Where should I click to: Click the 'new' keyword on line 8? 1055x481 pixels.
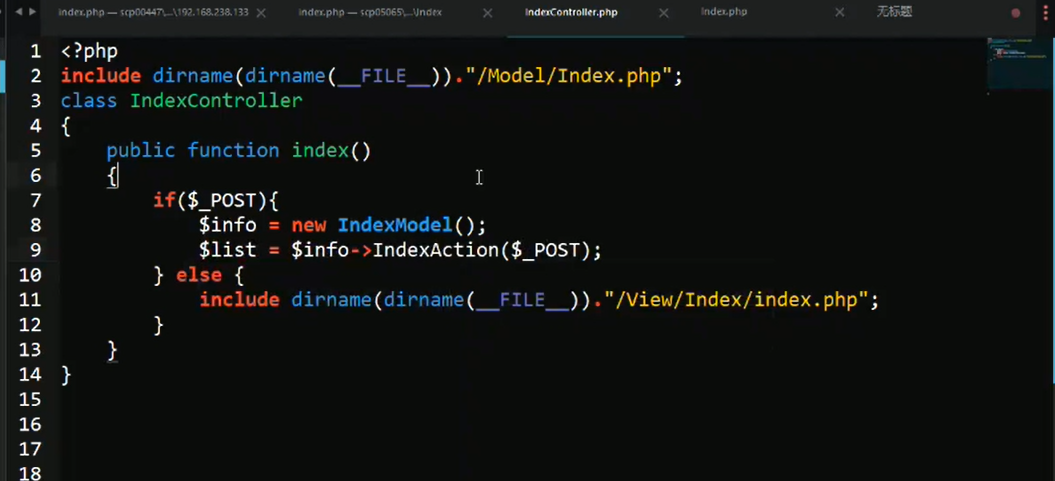(x=308, y=225)
